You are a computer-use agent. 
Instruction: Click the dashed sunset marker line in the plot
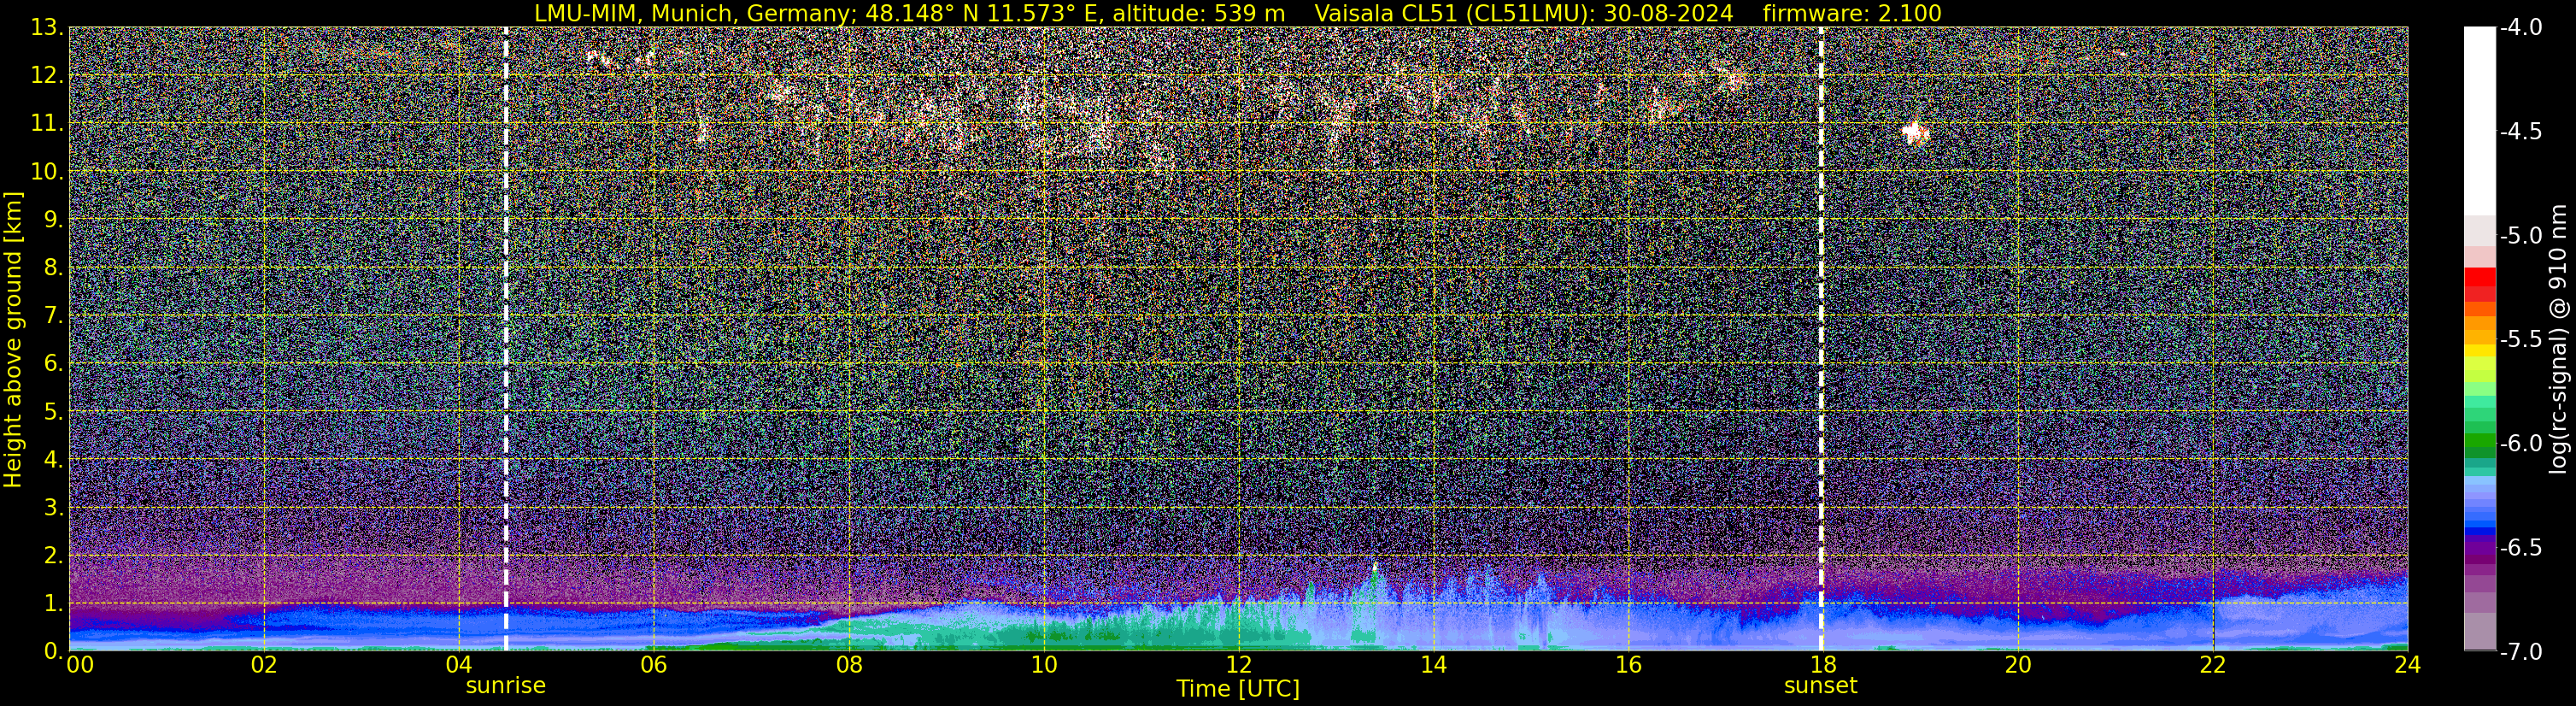click(1821, 339)
